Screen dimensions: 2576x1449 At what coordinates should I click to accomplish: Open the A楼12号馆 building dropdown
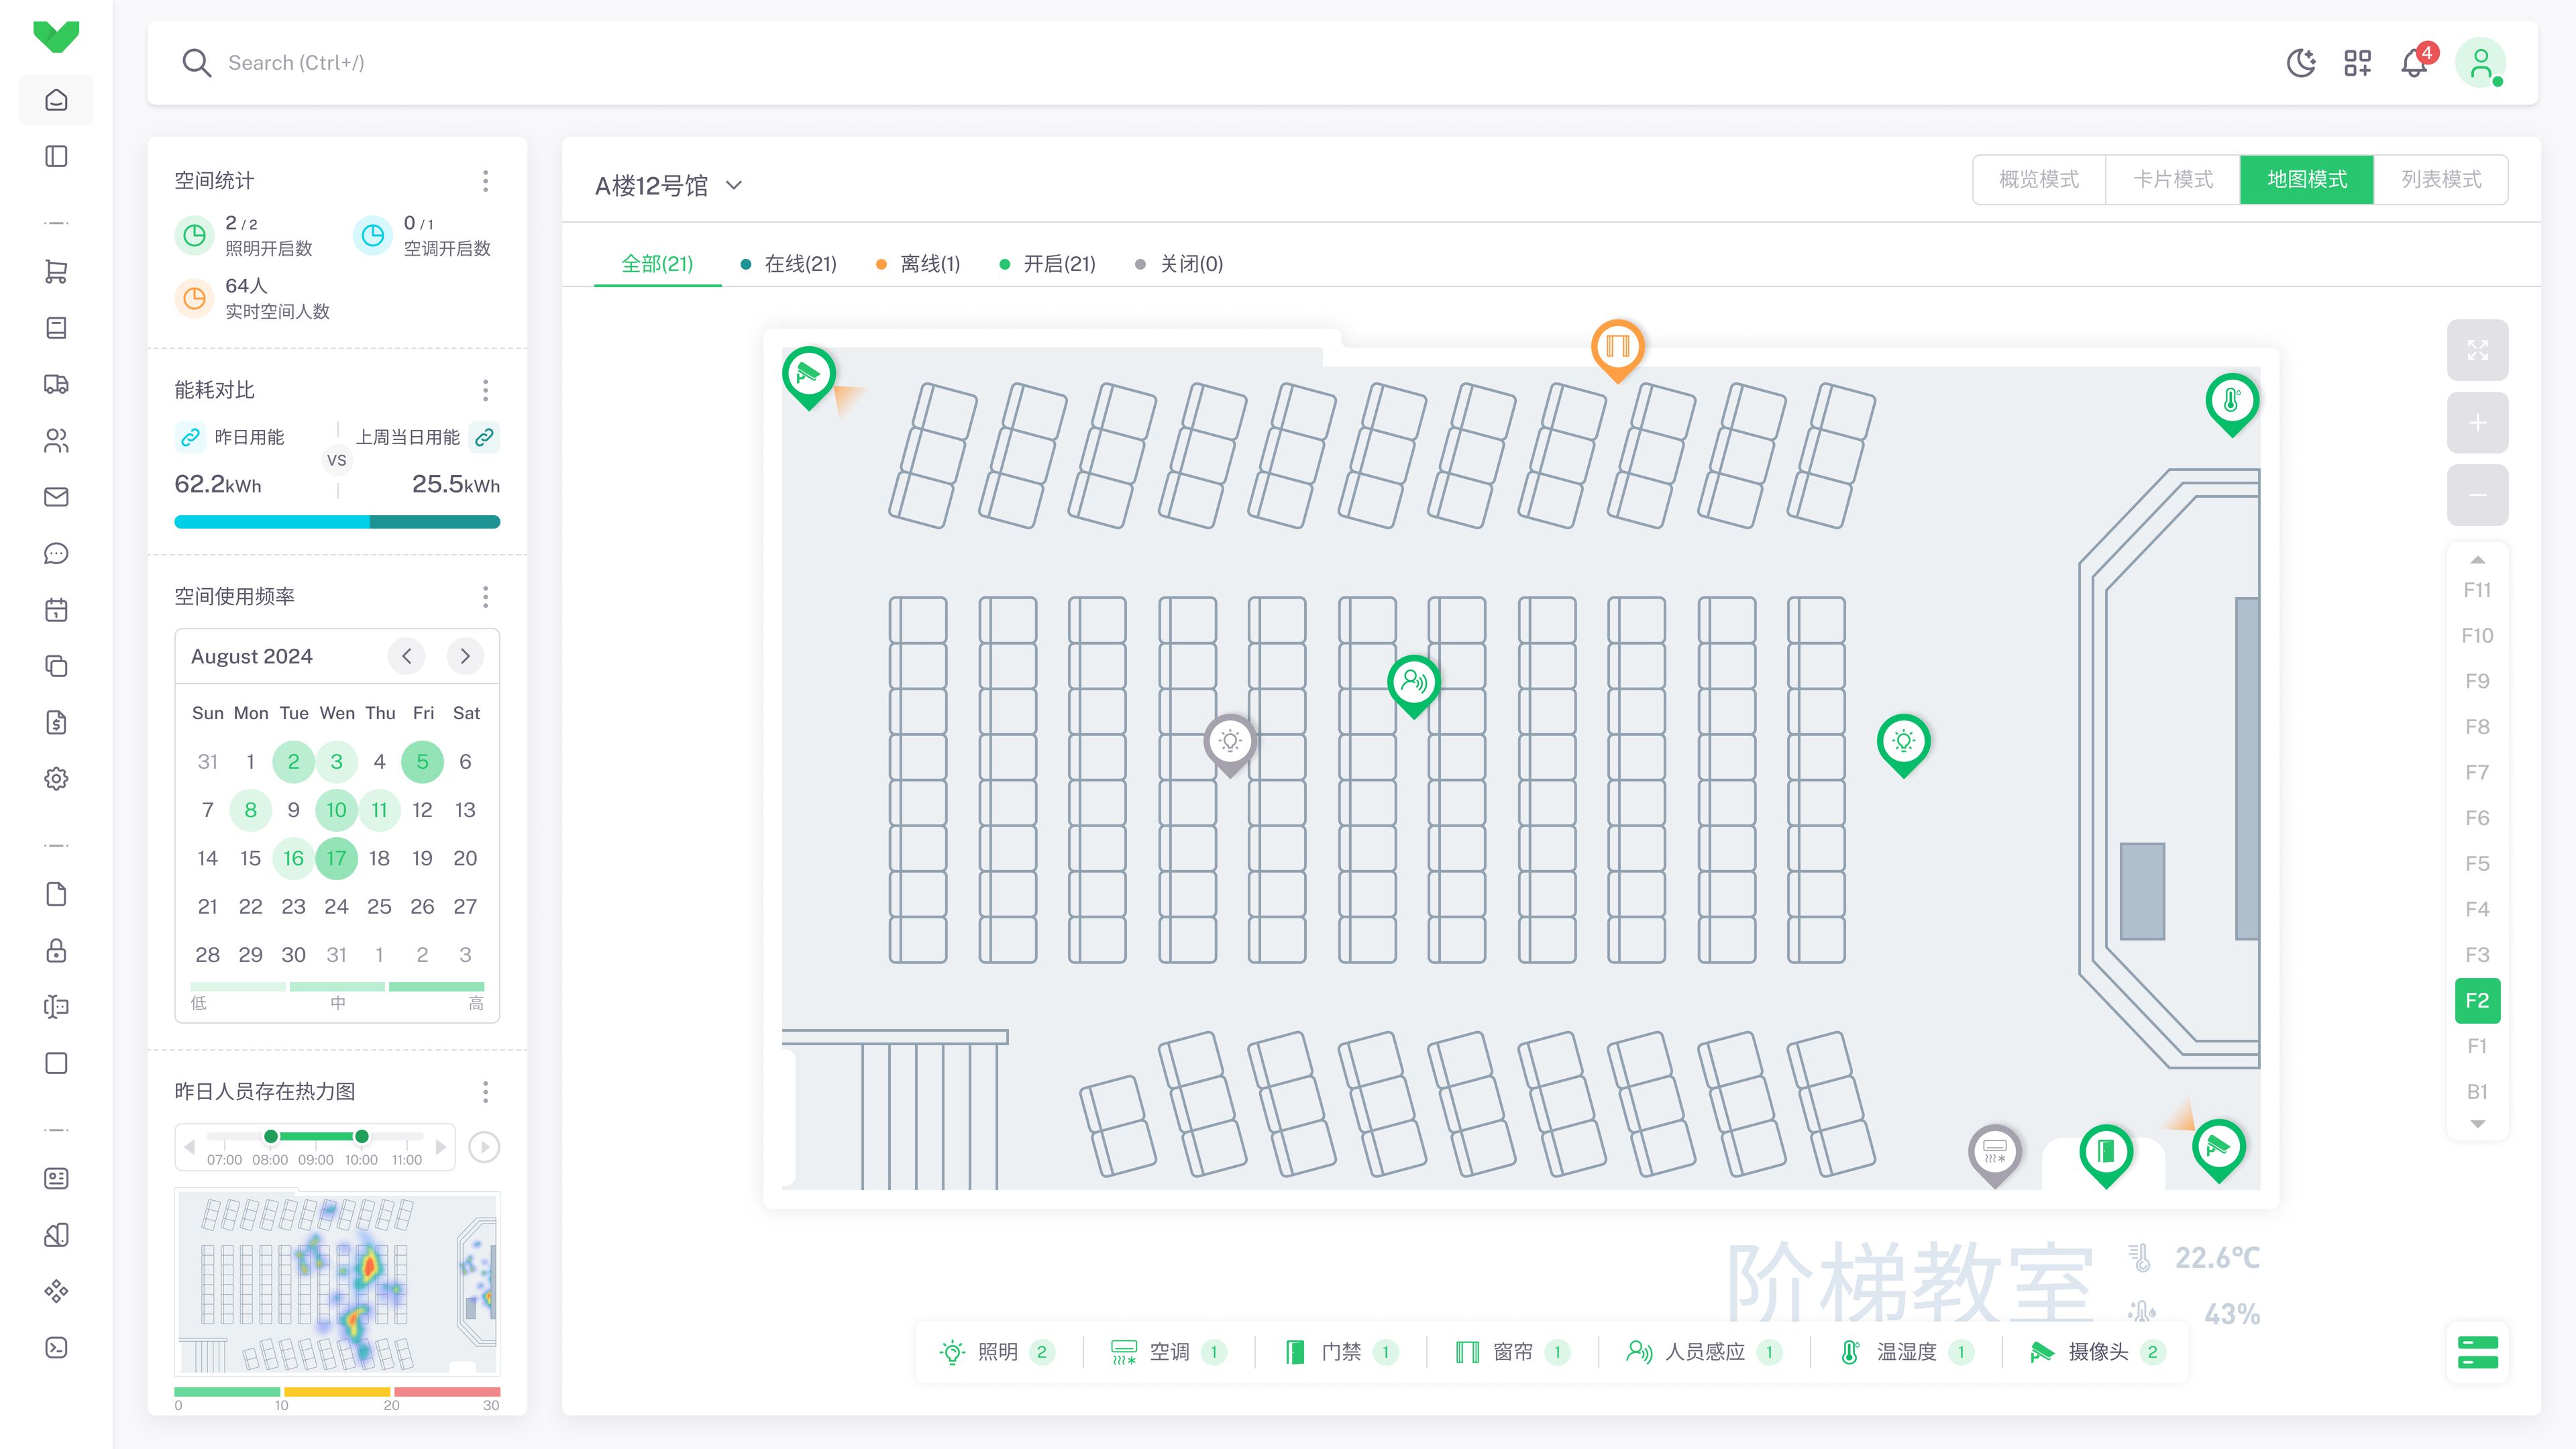tap(668, 185)
